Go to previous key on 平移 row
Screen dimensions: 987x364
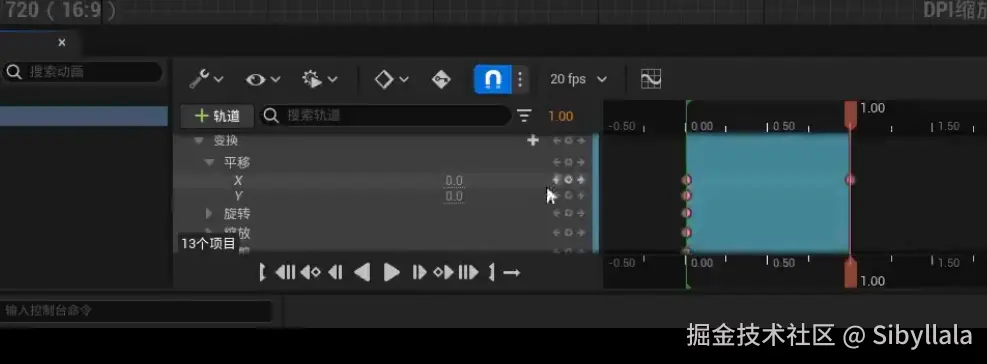pos(556,162)
